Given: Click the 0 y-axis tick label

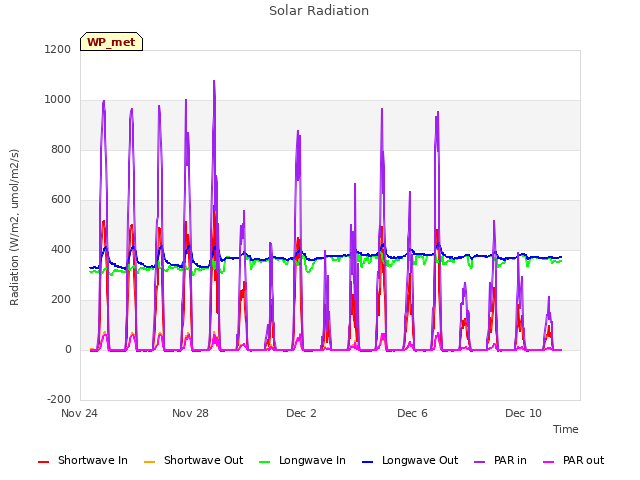Looking at the screenshot, I should (68, 349).
